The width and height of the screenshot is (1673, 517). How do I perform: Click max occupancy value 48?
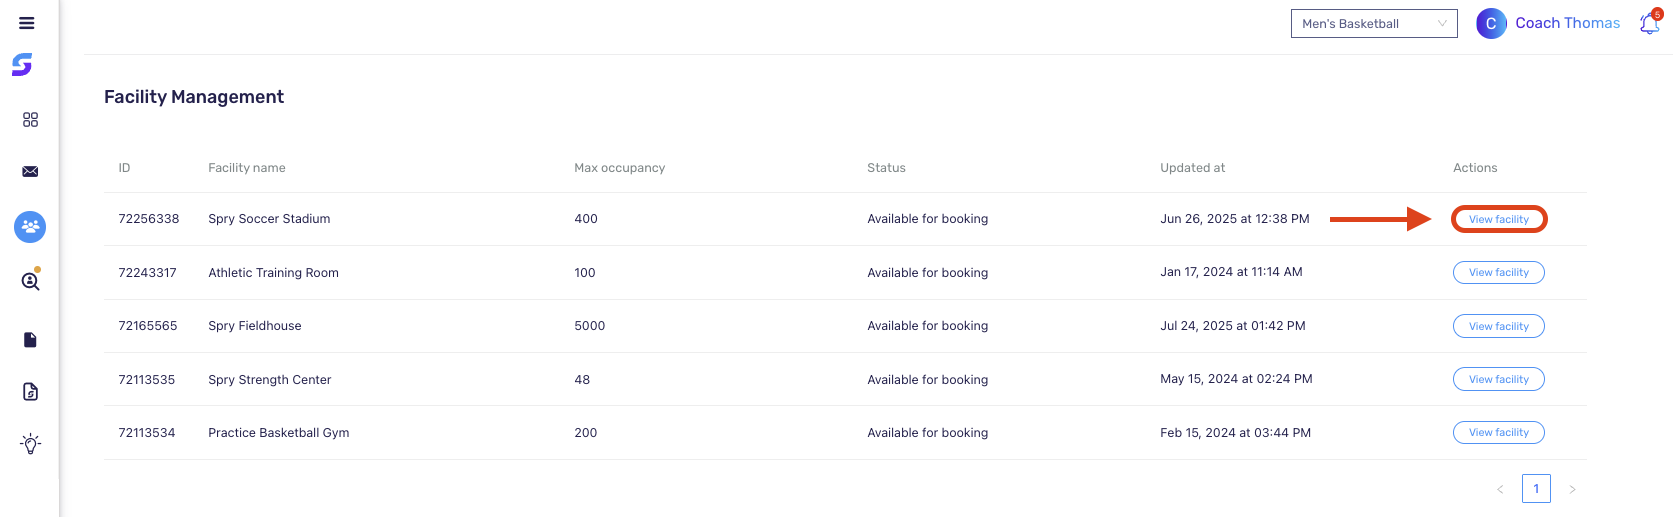pyautogui.click(x=582, y=380)
